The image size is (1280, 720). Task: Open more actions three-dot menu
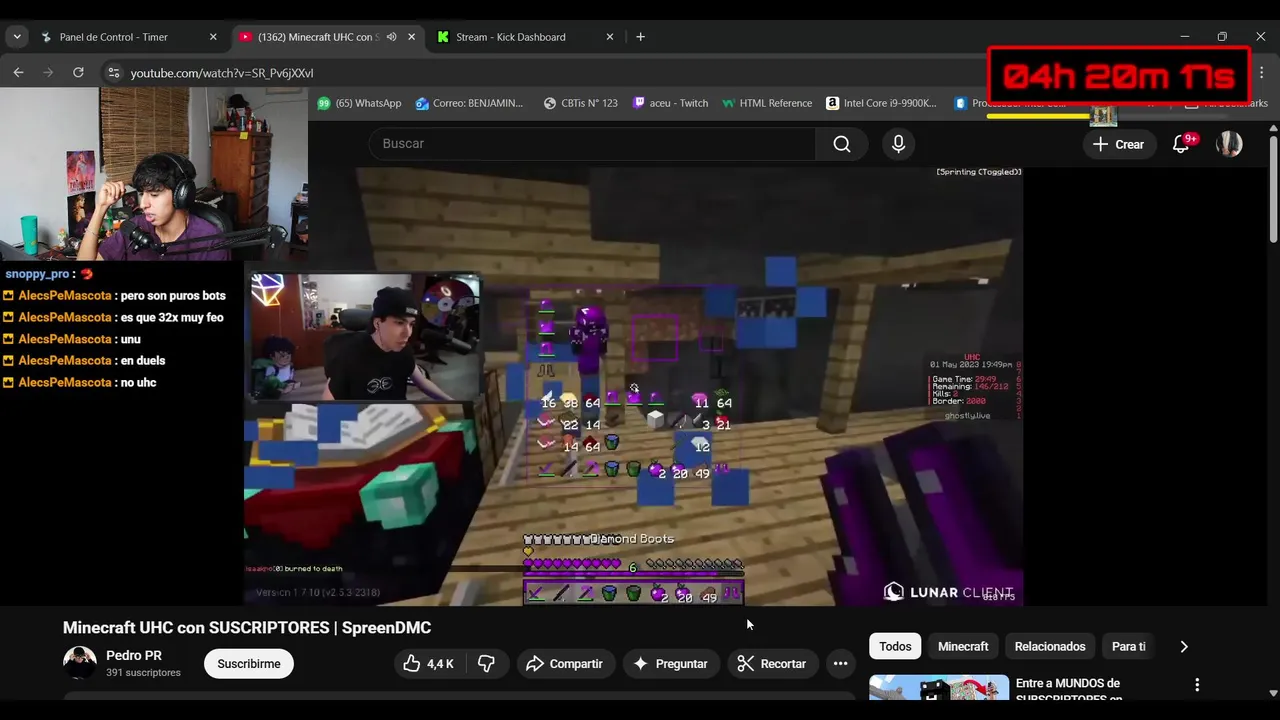[841, 663]
